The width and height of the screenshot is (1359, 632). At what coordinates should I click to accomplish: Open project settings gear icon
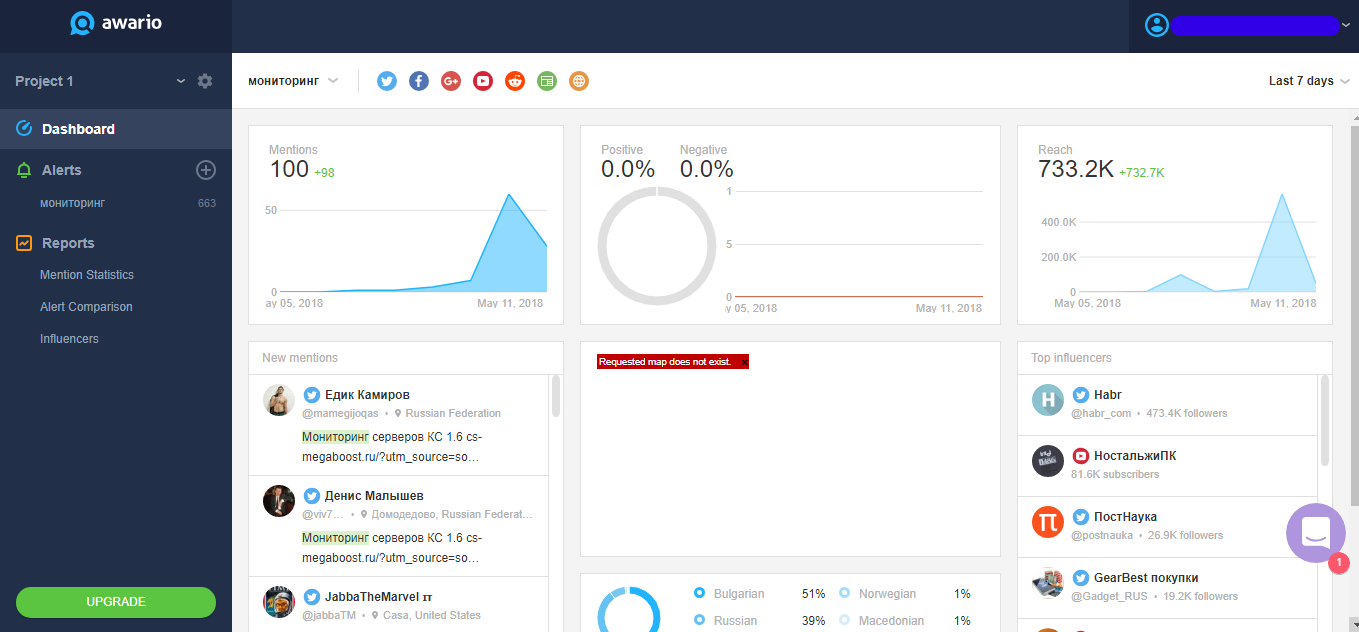(205, 81)
